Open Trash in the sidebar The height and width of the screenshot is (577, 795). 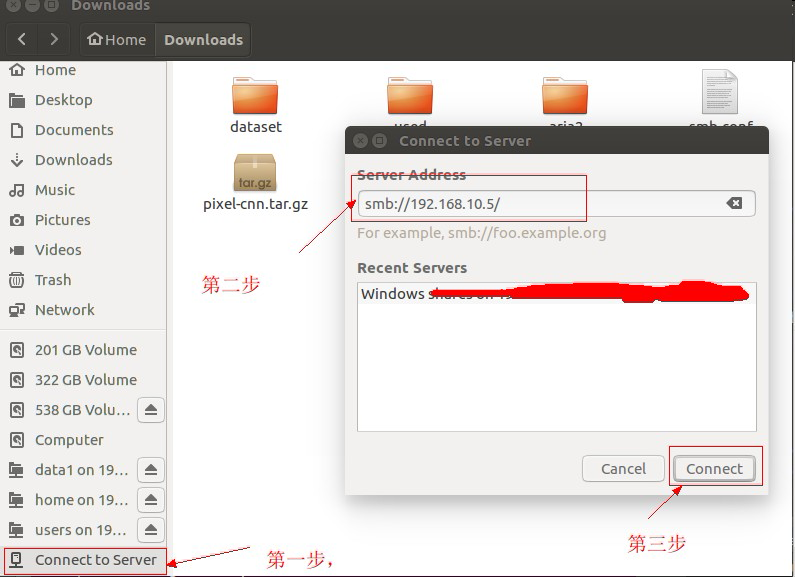coord(52,280)
